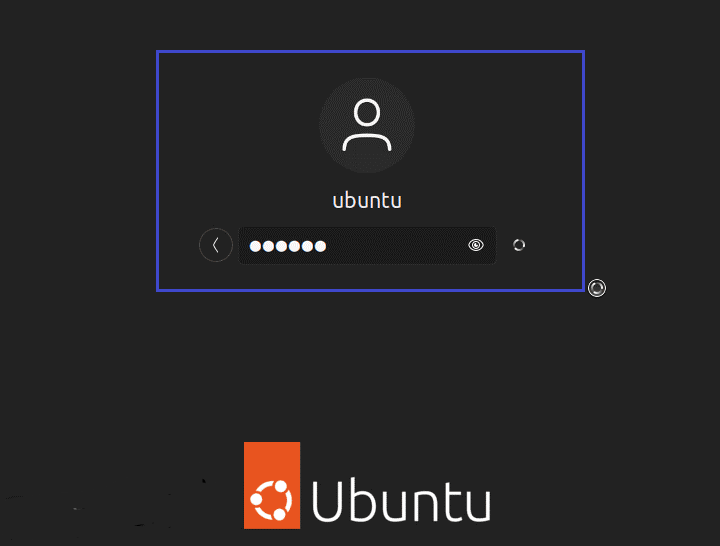The height and width of the screenshot is (546, 720).
Task: Click the loading spinner beside the password field
Action: (x=519, y=245)
